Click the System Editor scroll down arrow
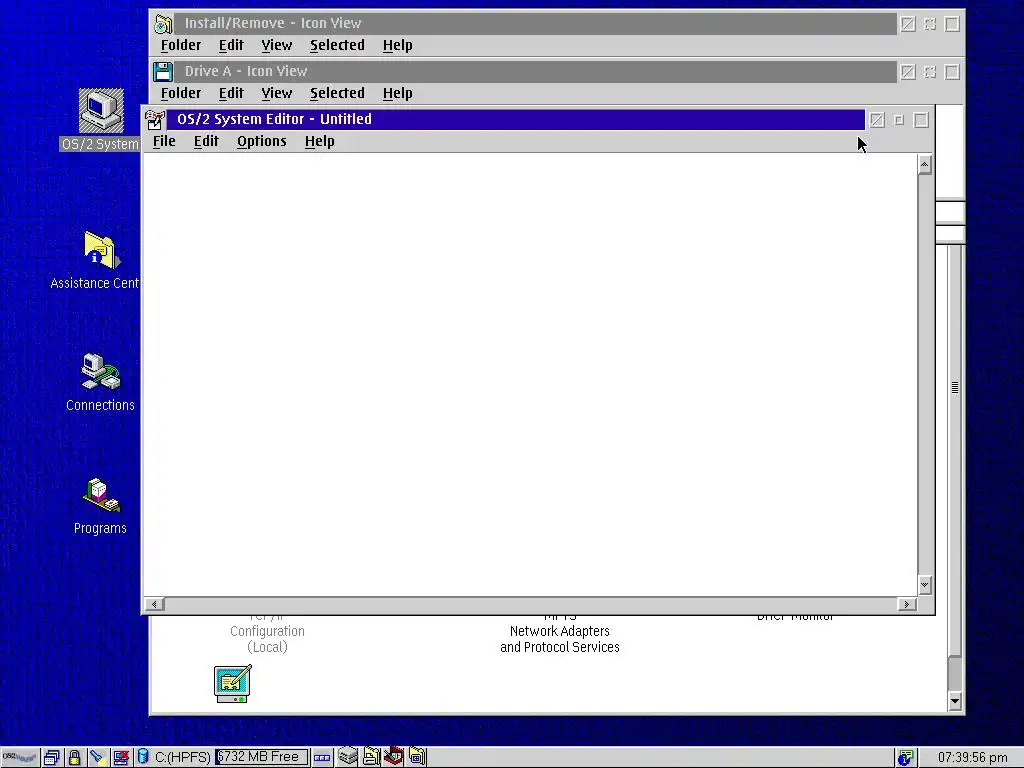Screen dimensions: 1024x768 [924, 585]
